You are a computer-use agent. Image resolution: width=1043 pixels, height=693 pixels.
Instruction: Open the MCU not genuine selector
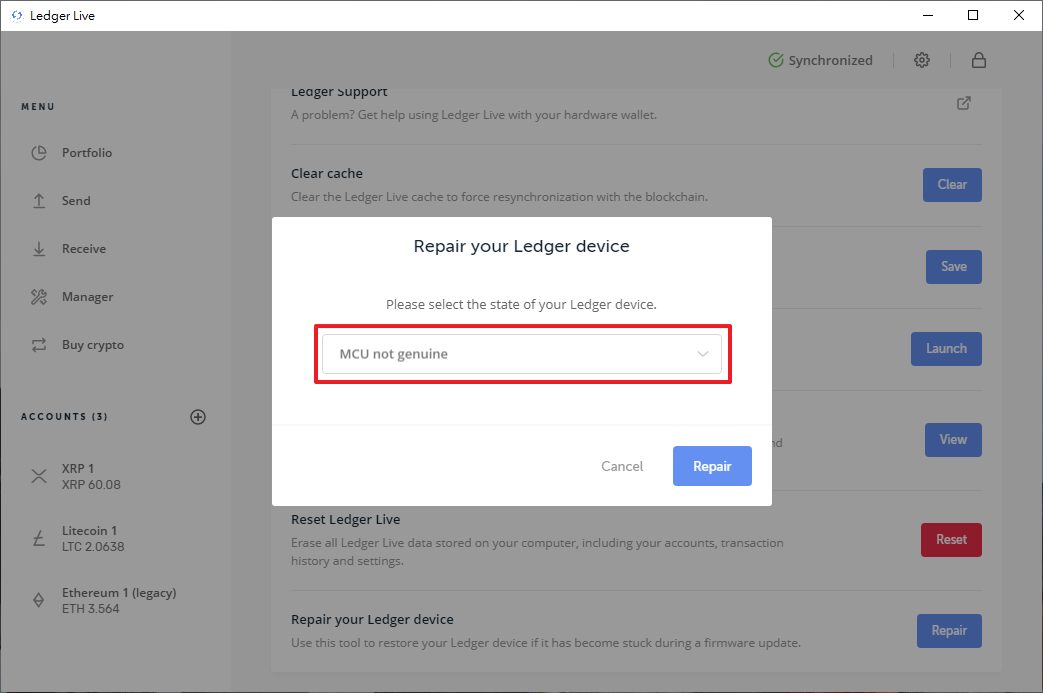coord(522,354)
